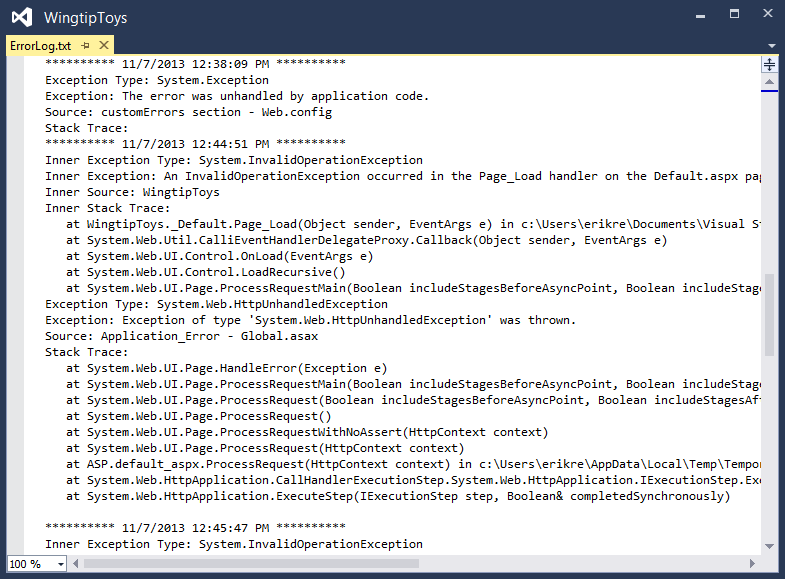Click 'Source: Application_Error - Global.asax' line
Viewport: 785px width, 579px height.
(x=181, y=336)
